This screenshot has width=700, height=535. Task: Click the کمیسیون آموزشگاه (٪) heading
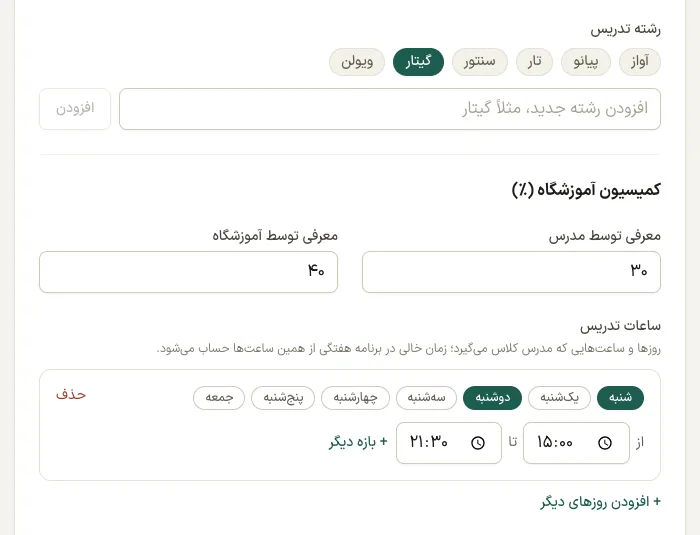click(x=586, y=190)
